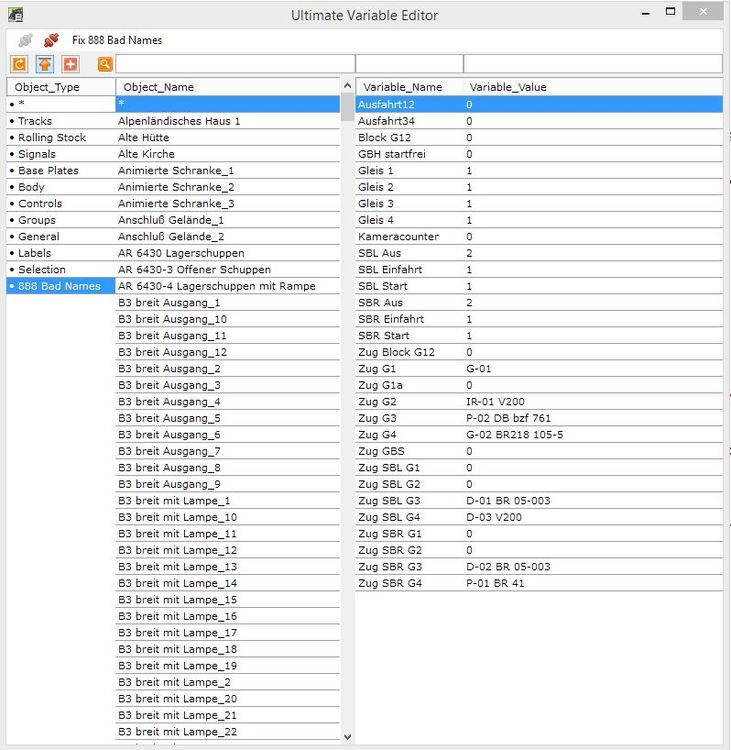Click the red plus add icon

(70, 64)
